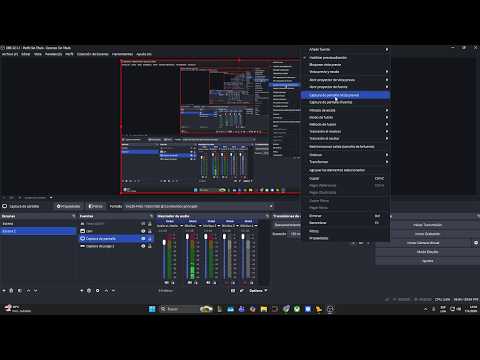Open the Archivo menu in the menu bar
The height and width of the screenshot is (360, 480).
coord(10,54)
